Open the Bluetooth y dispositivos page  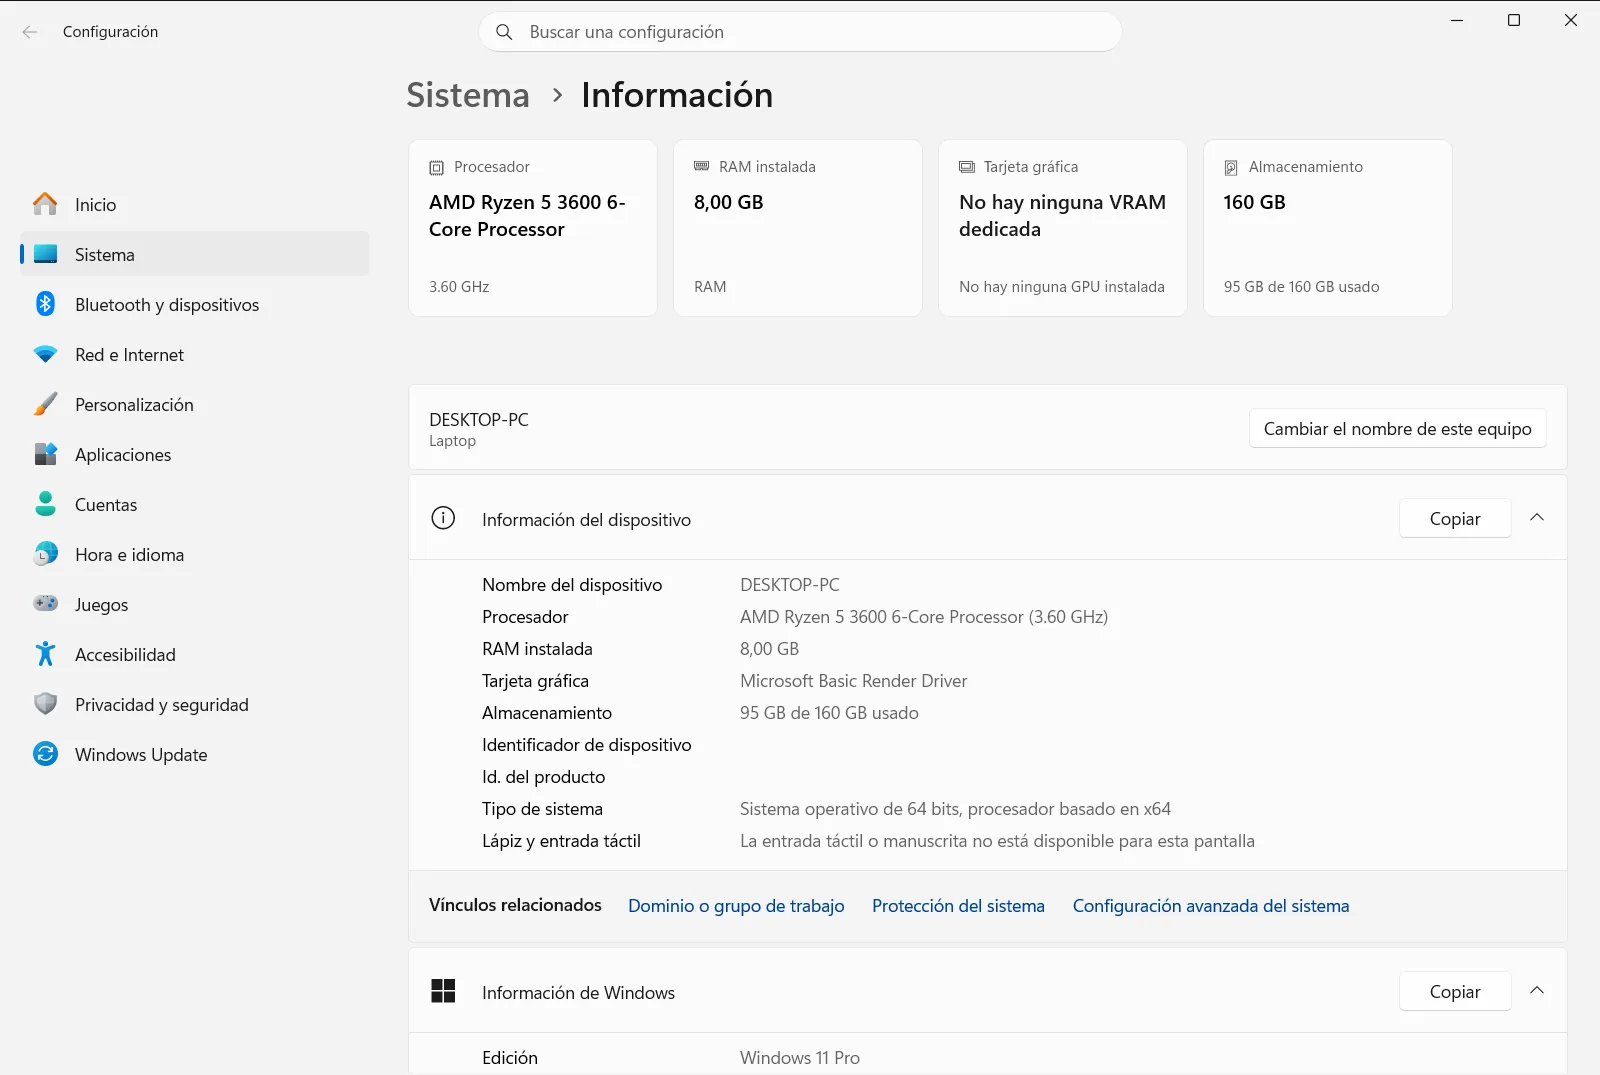click(x=194, y=304)
